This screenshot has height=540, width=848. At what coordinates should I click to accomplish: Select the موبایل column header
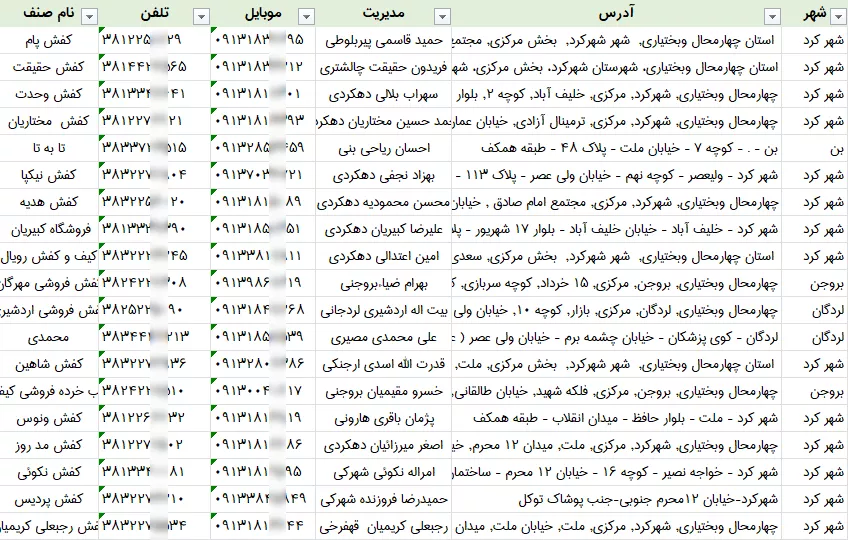tap(263, 13)
